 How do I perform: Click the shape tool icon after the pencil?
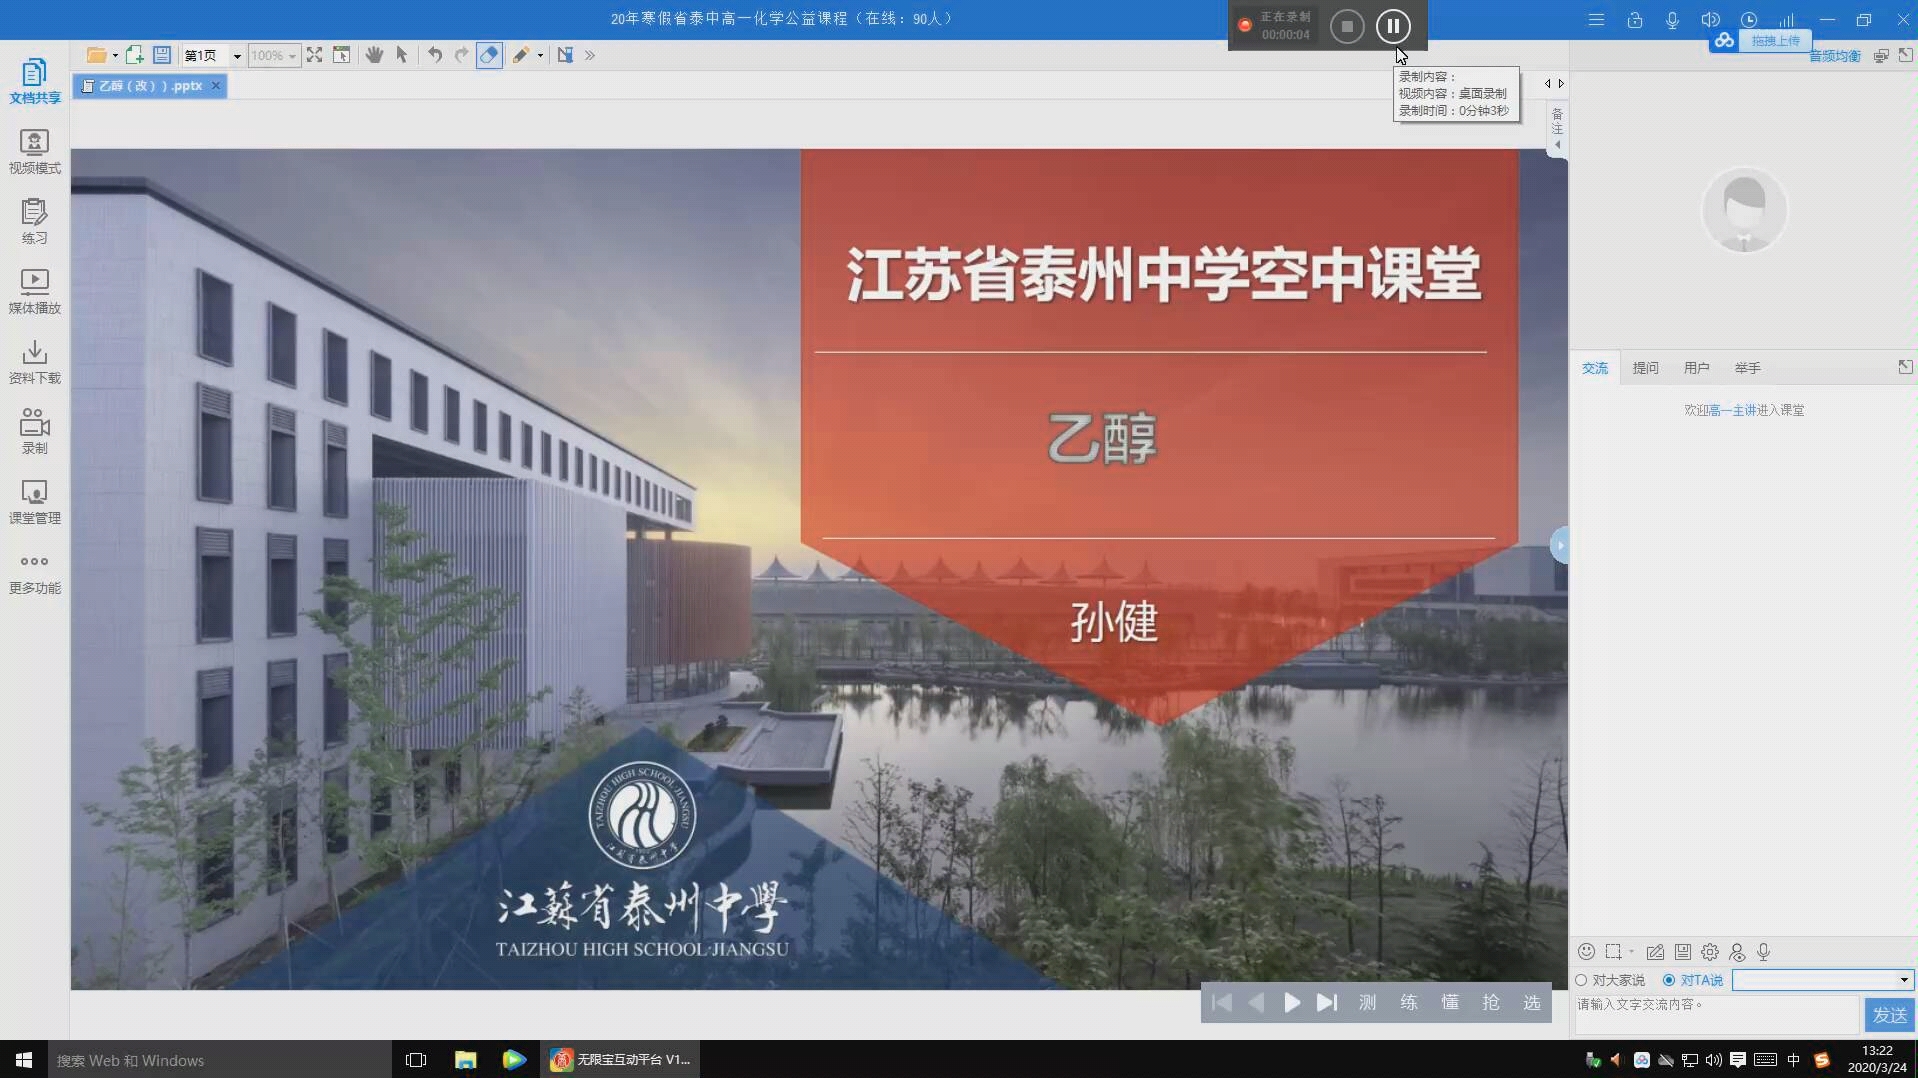[565, 55]
